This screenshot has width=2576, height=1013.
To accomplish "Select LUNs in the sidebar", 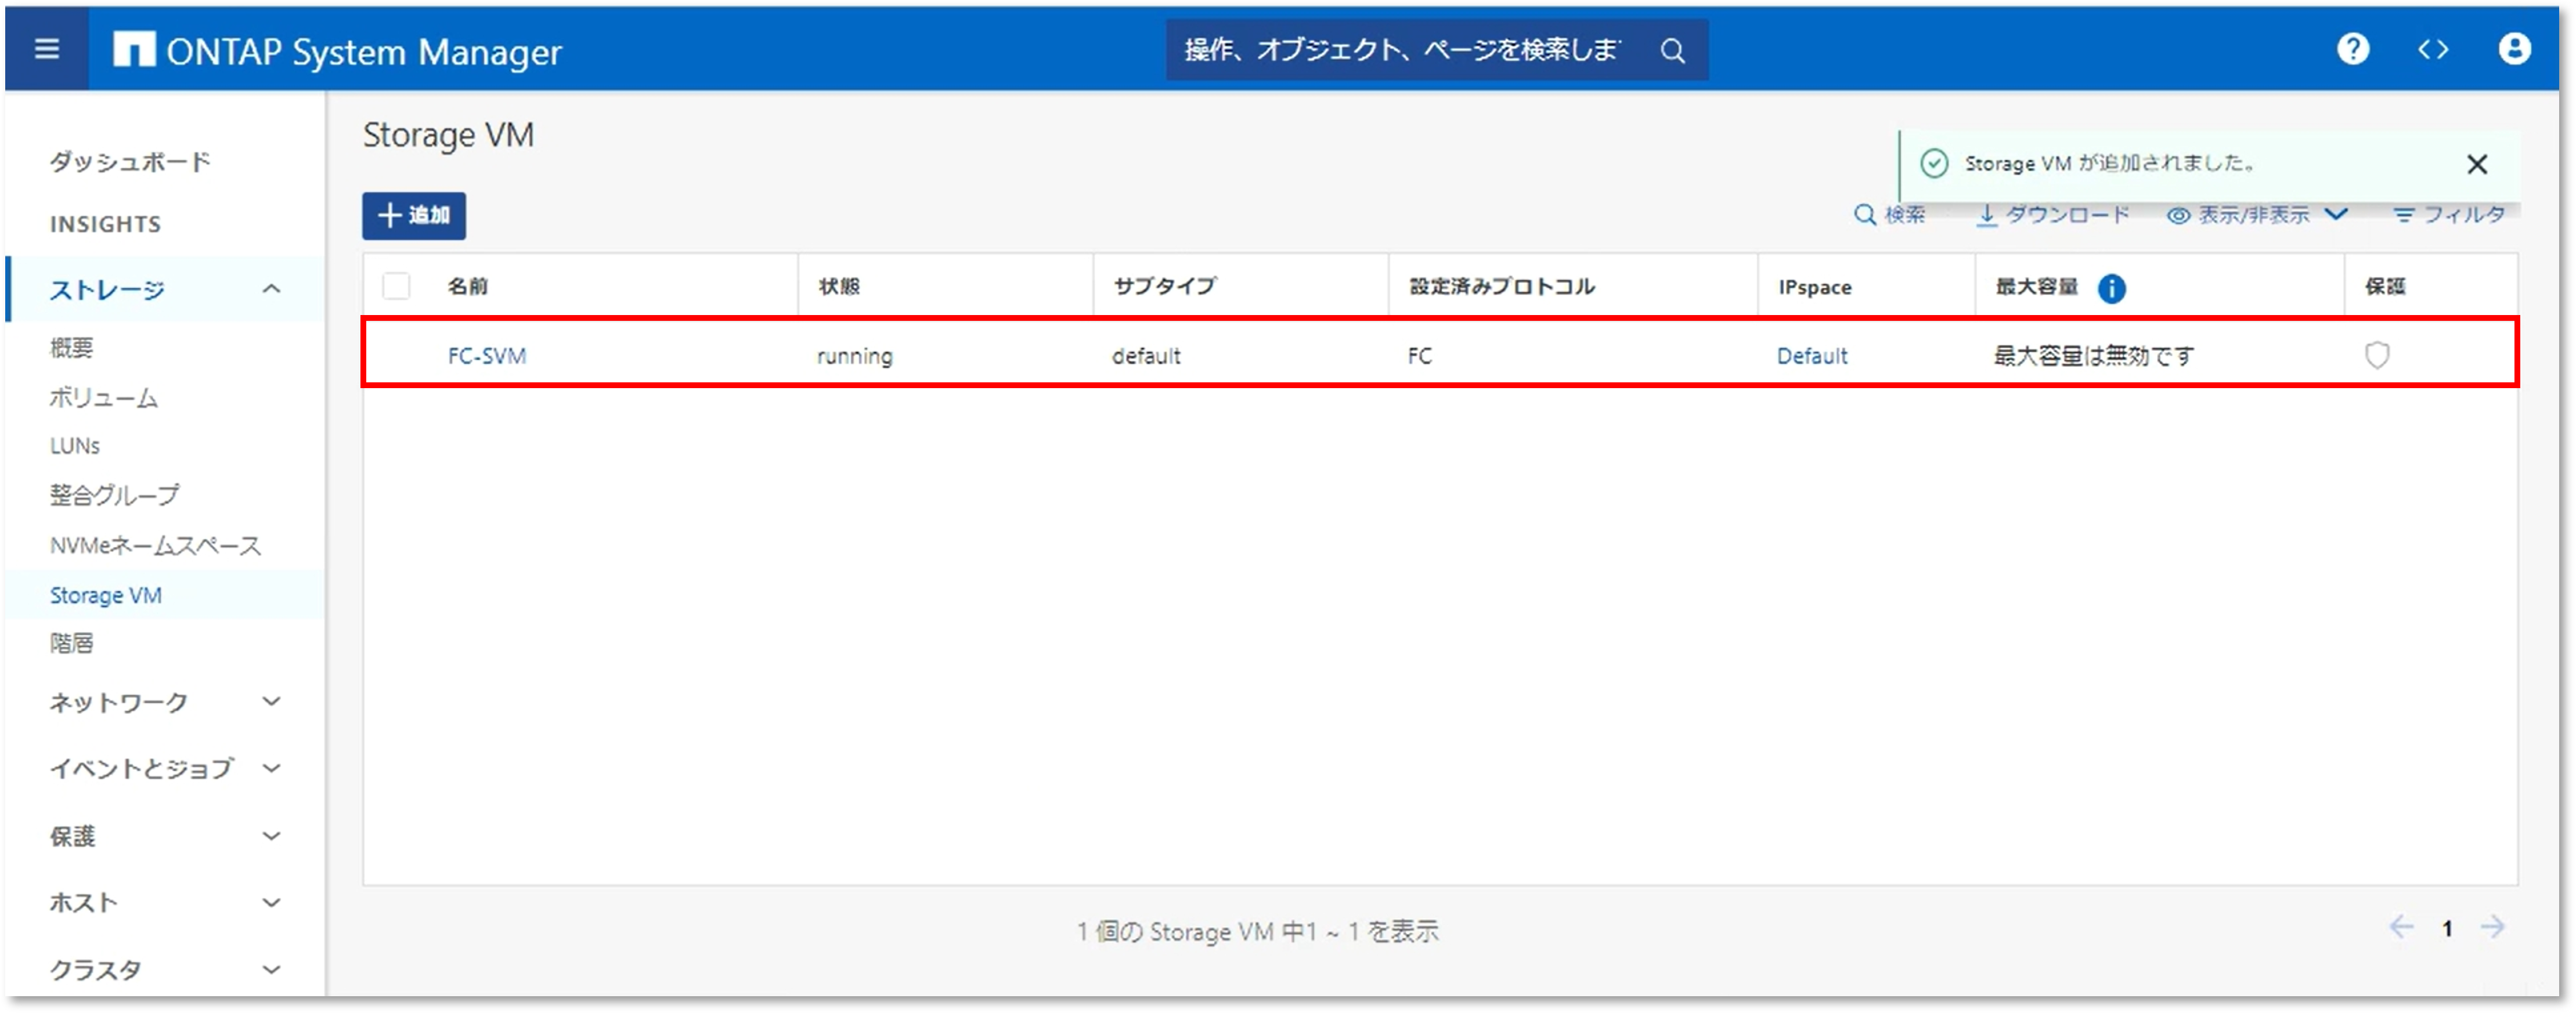I will pyautogui.click(x=75, y=445).
